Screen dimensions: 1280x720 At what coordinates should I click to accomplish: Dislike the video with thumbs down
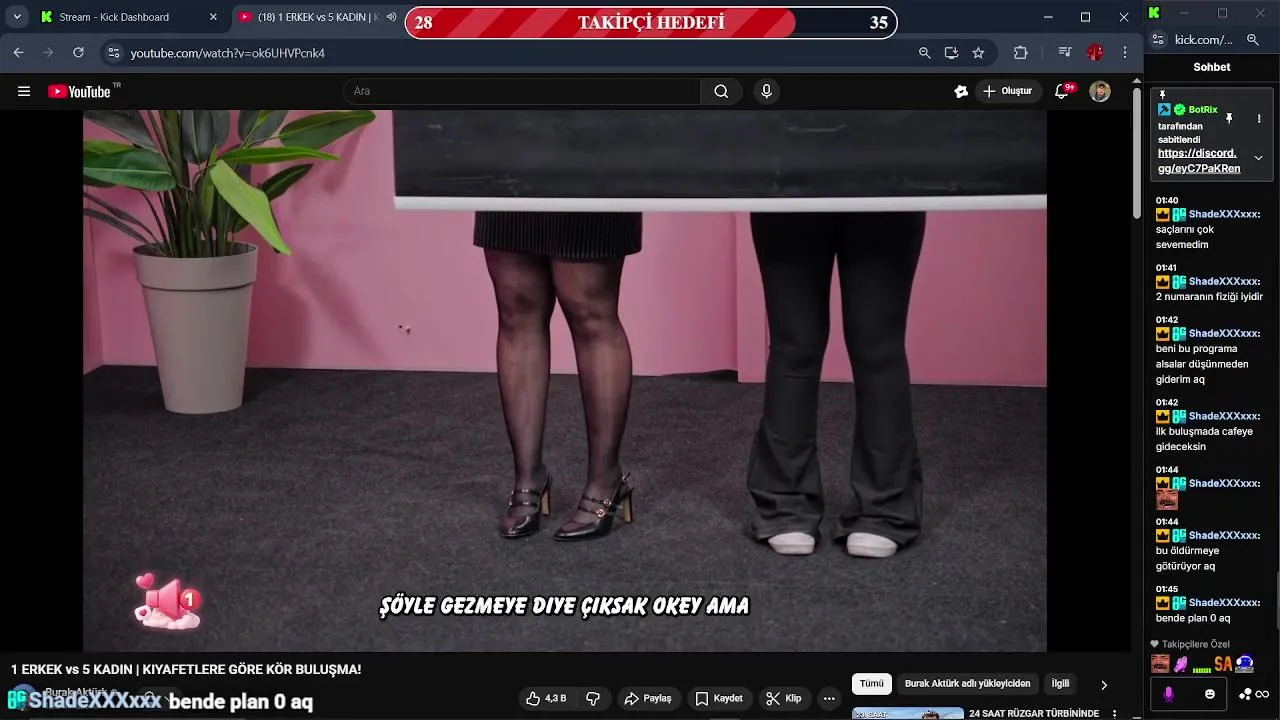point(593,698)
